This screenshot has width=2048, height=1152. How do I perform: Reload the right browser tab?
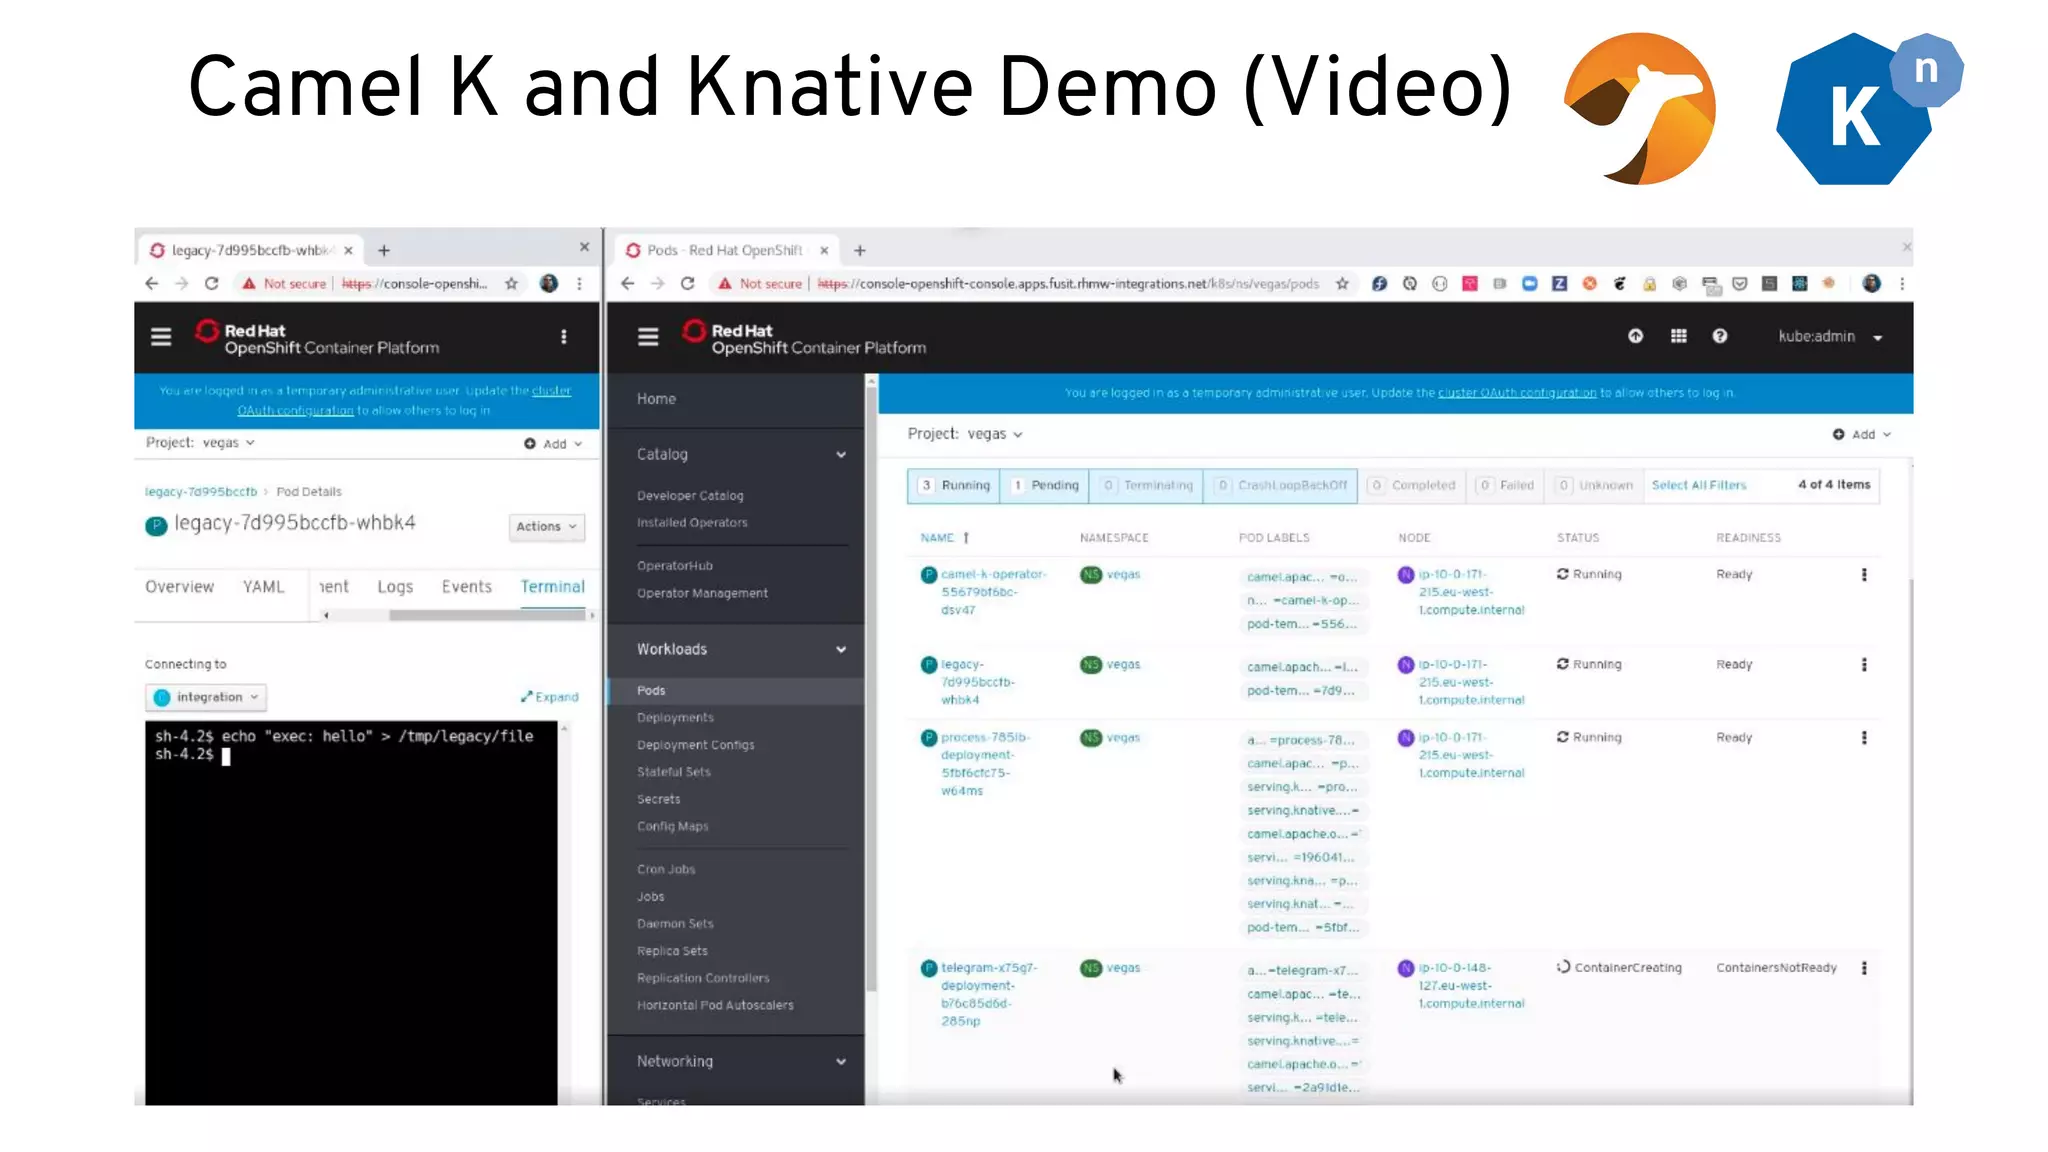click(687, 284)
